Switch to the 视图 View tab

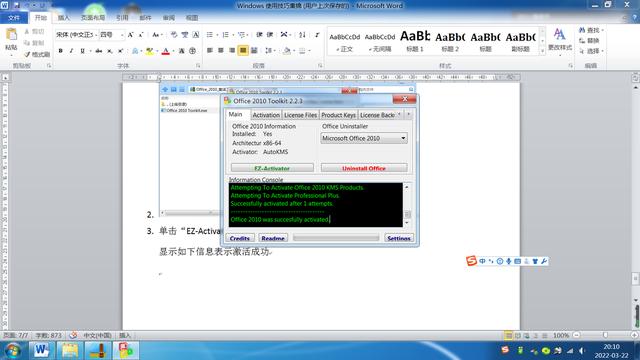click(x=192, y=18)
